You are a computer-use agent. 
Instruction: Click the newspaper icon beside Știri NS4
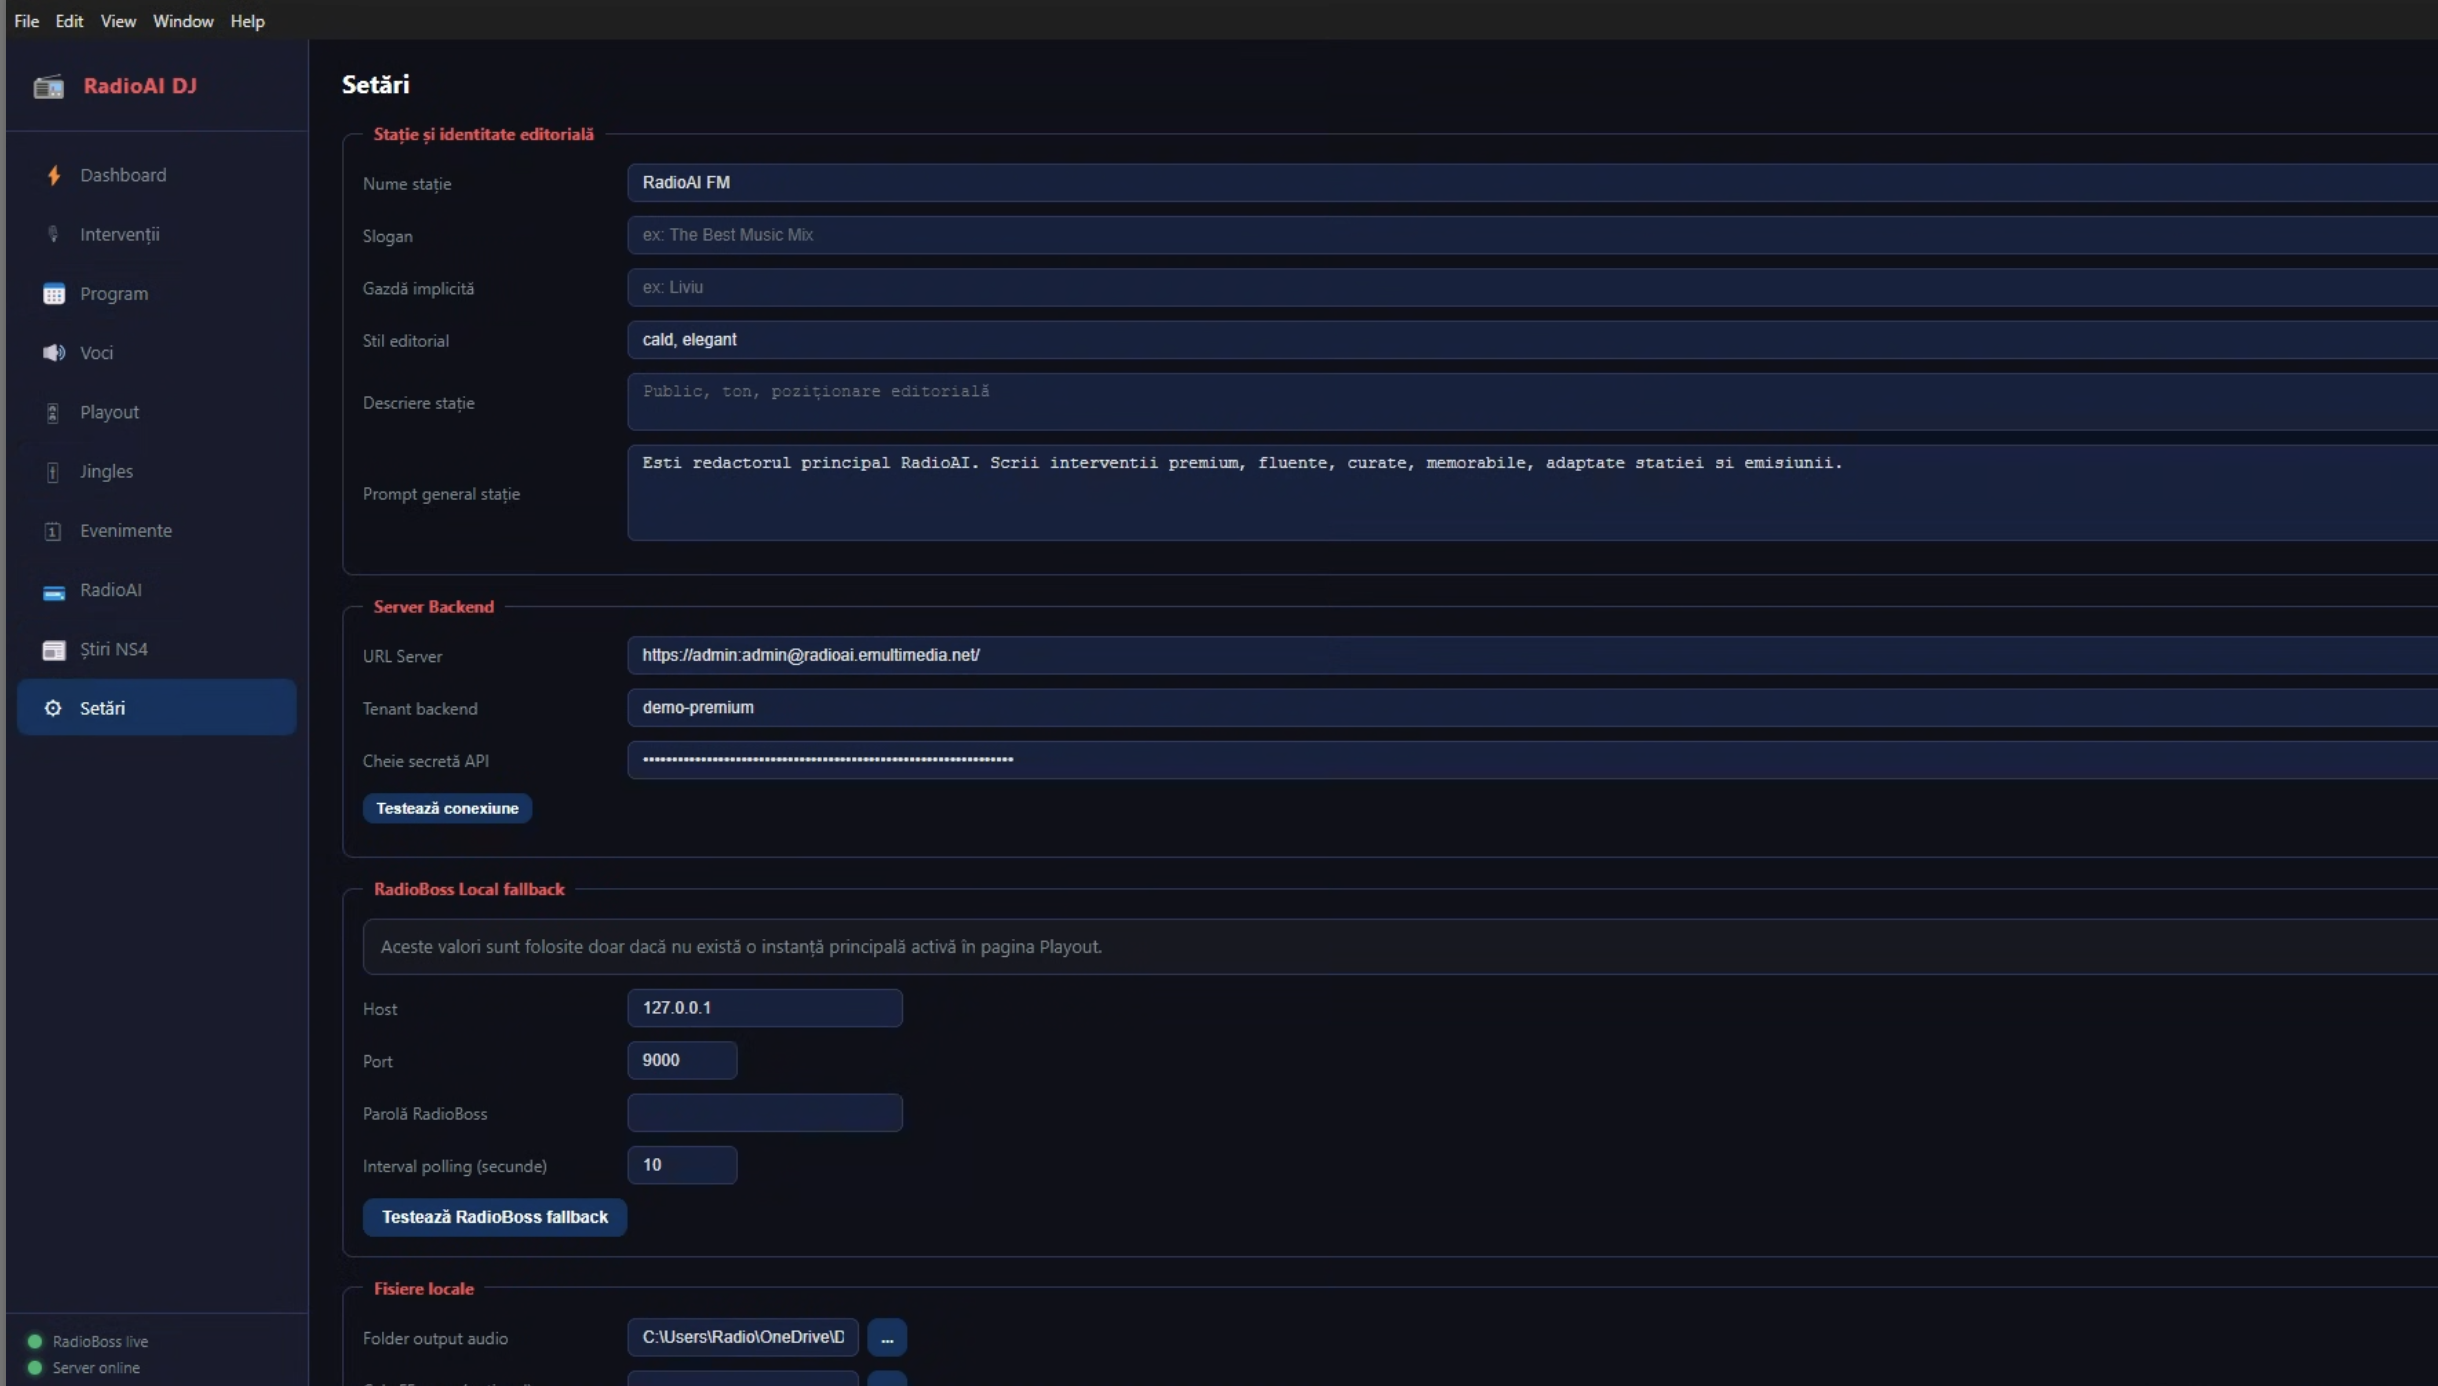pos(54,650)
